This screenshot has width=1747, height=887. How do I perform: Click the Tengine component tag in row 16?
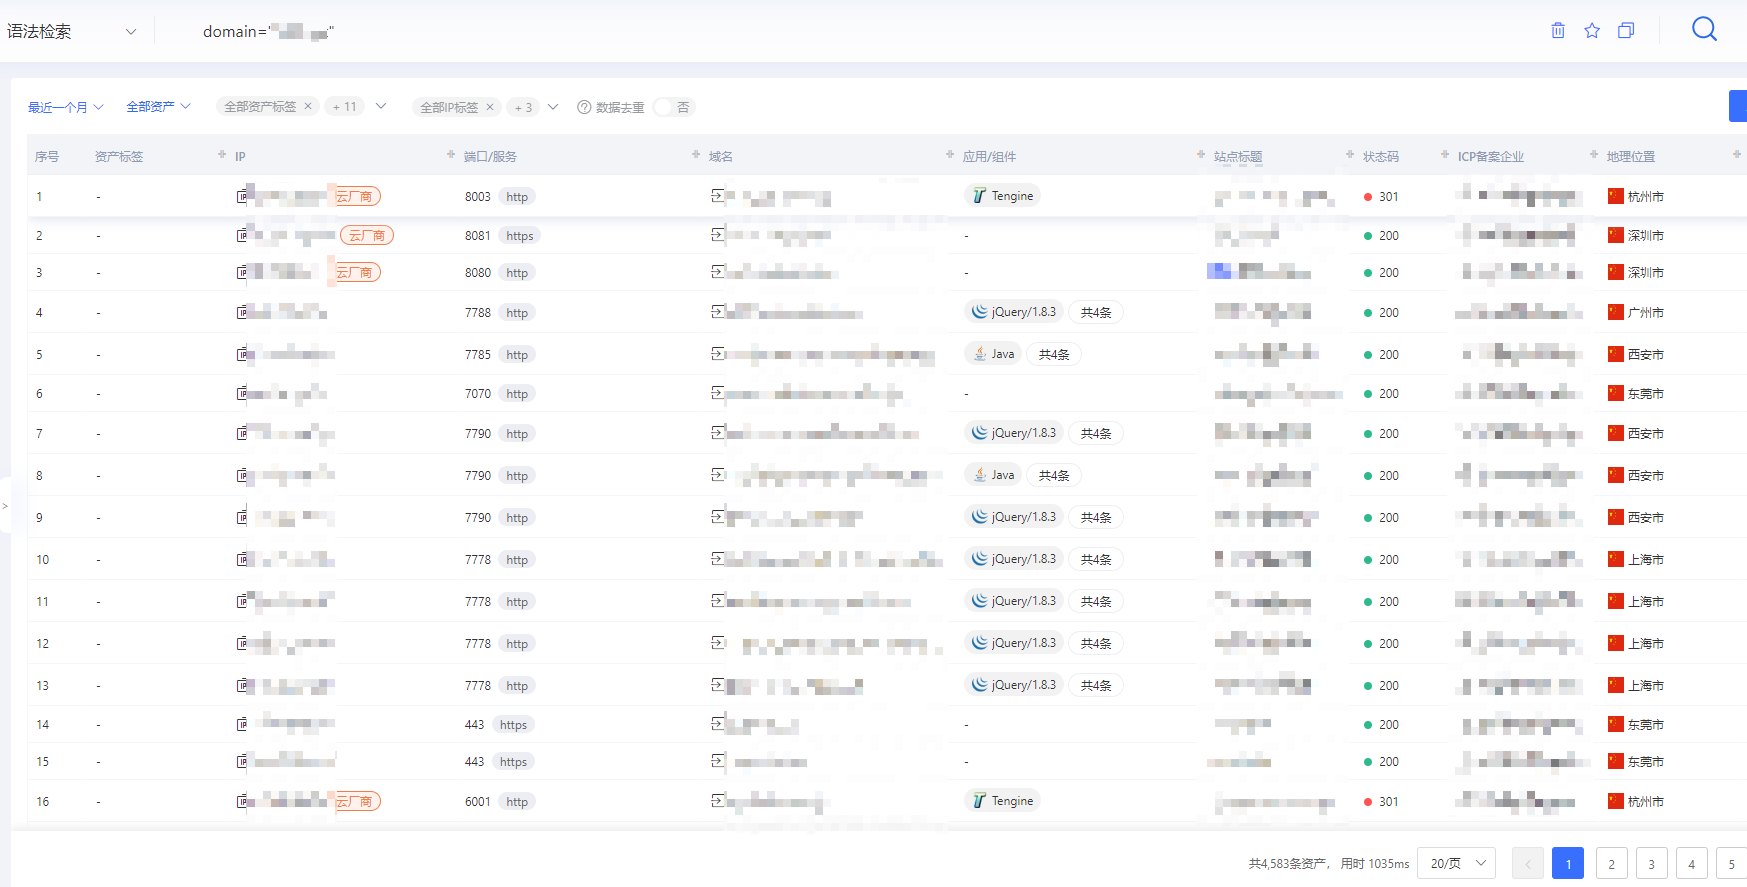point(1003,801)
